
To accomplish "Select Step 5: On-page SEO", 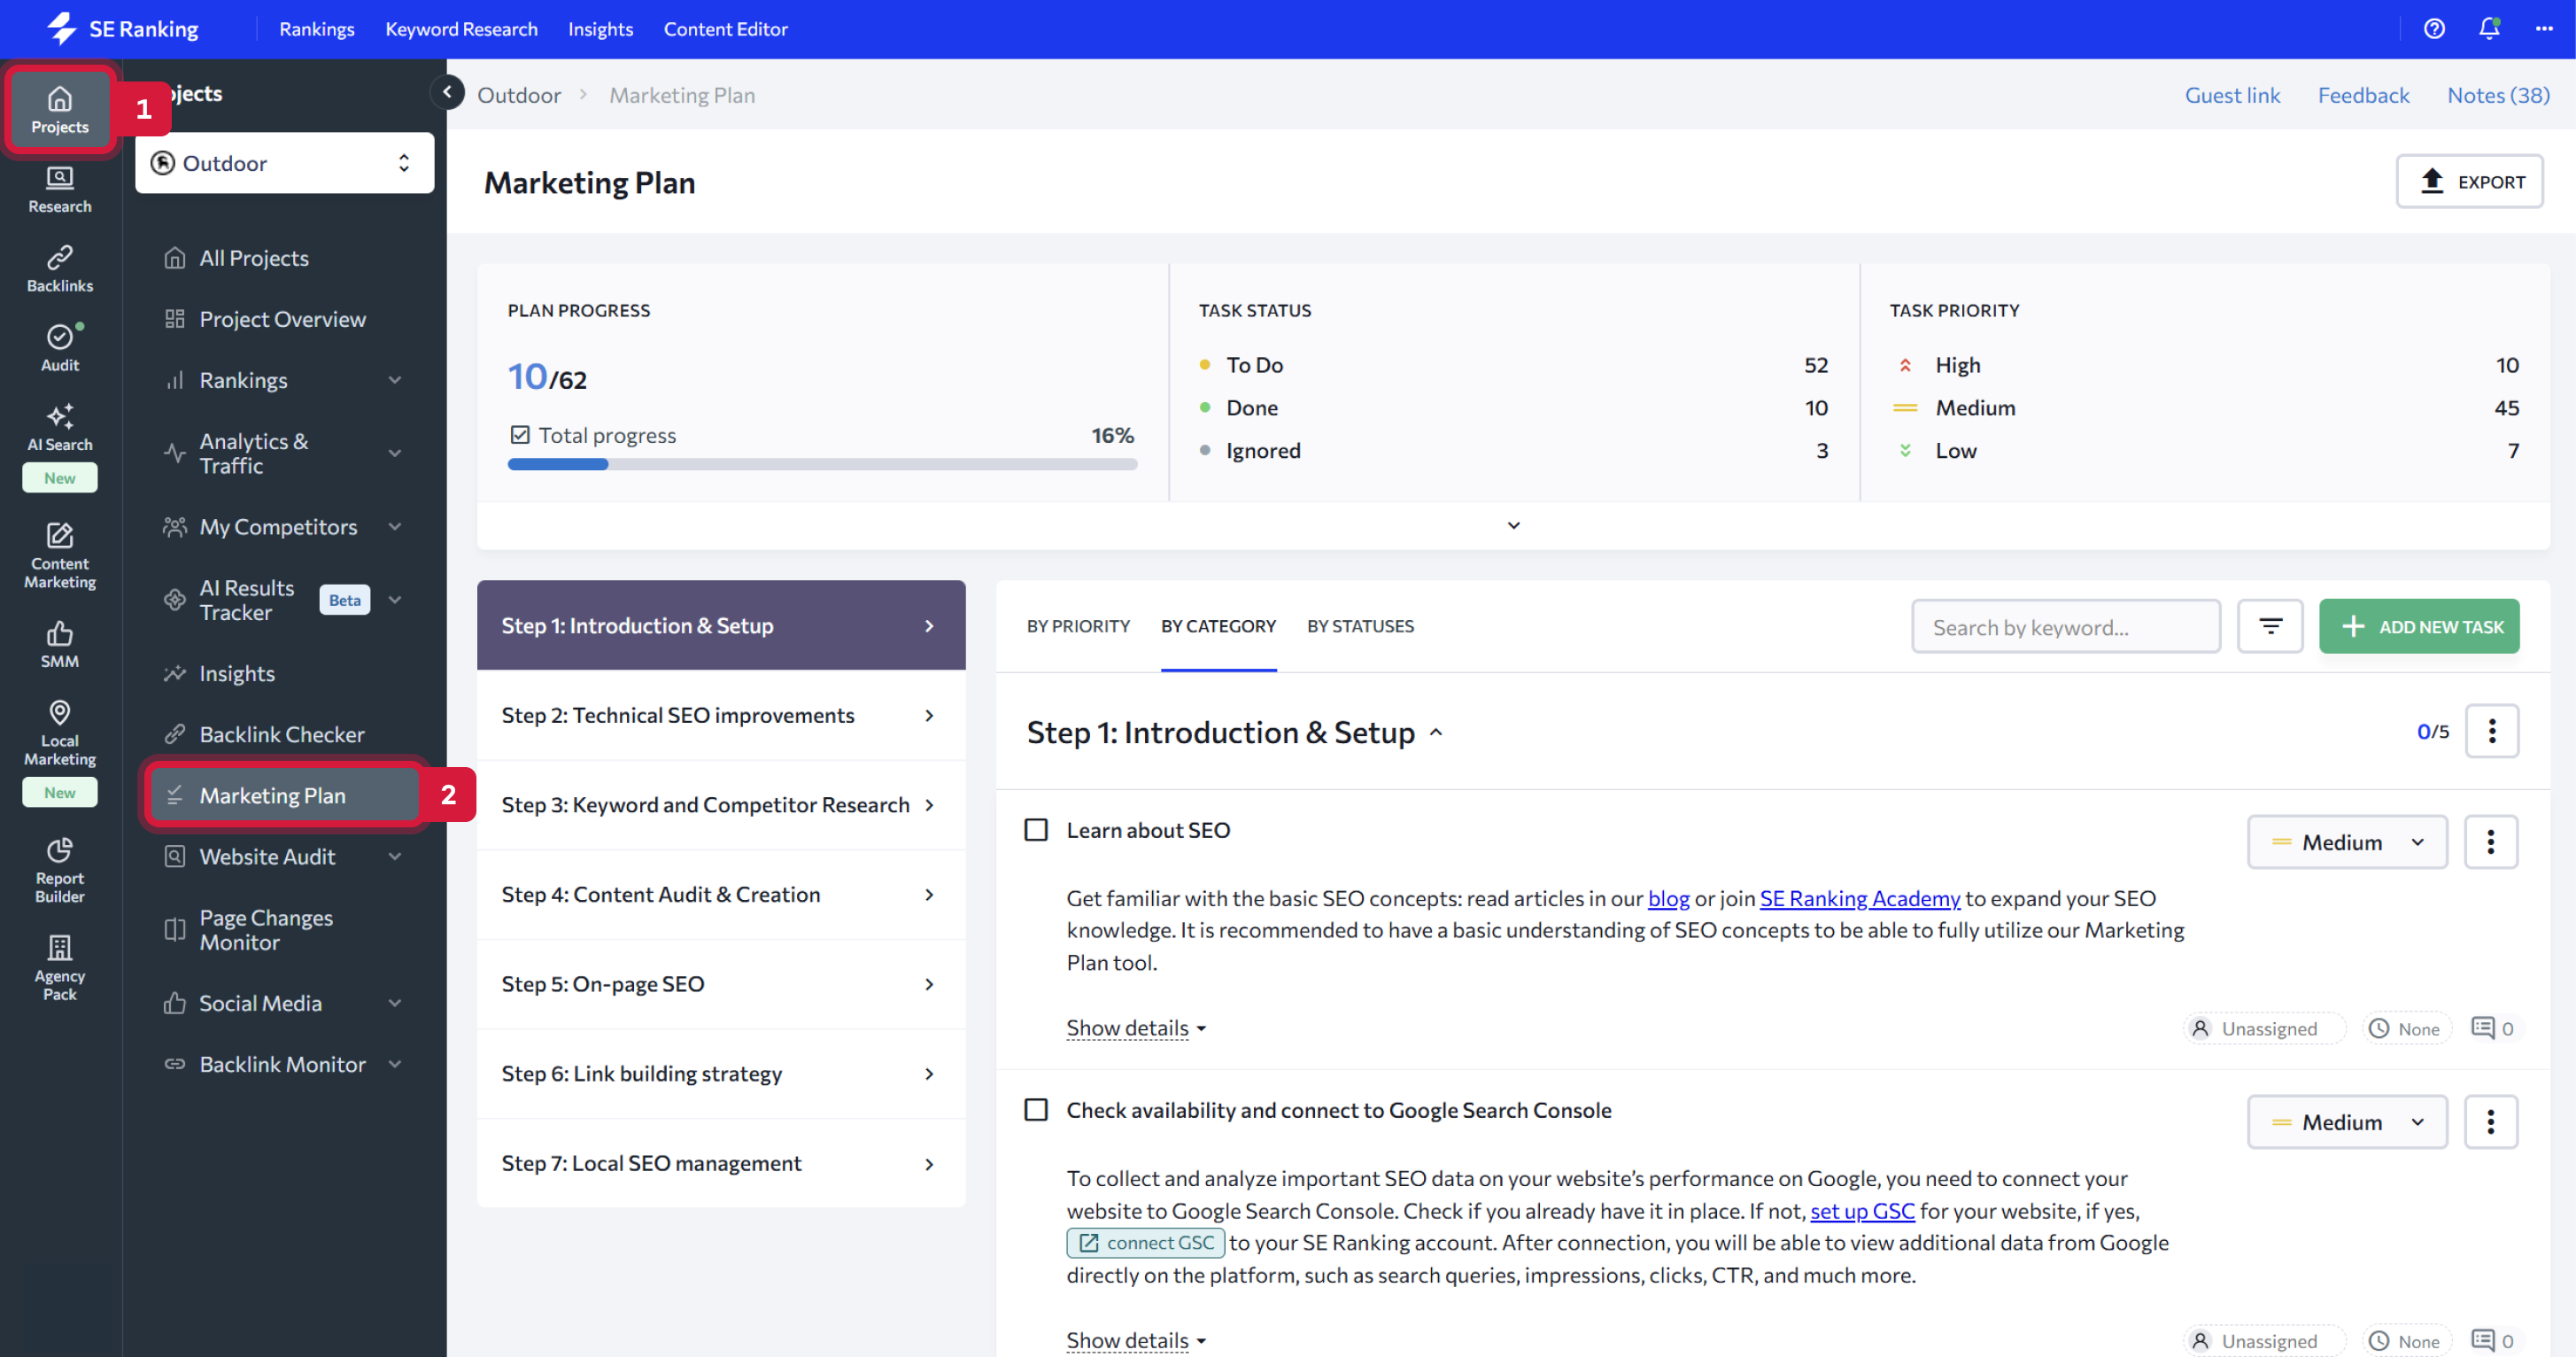I will coord(720,984).
